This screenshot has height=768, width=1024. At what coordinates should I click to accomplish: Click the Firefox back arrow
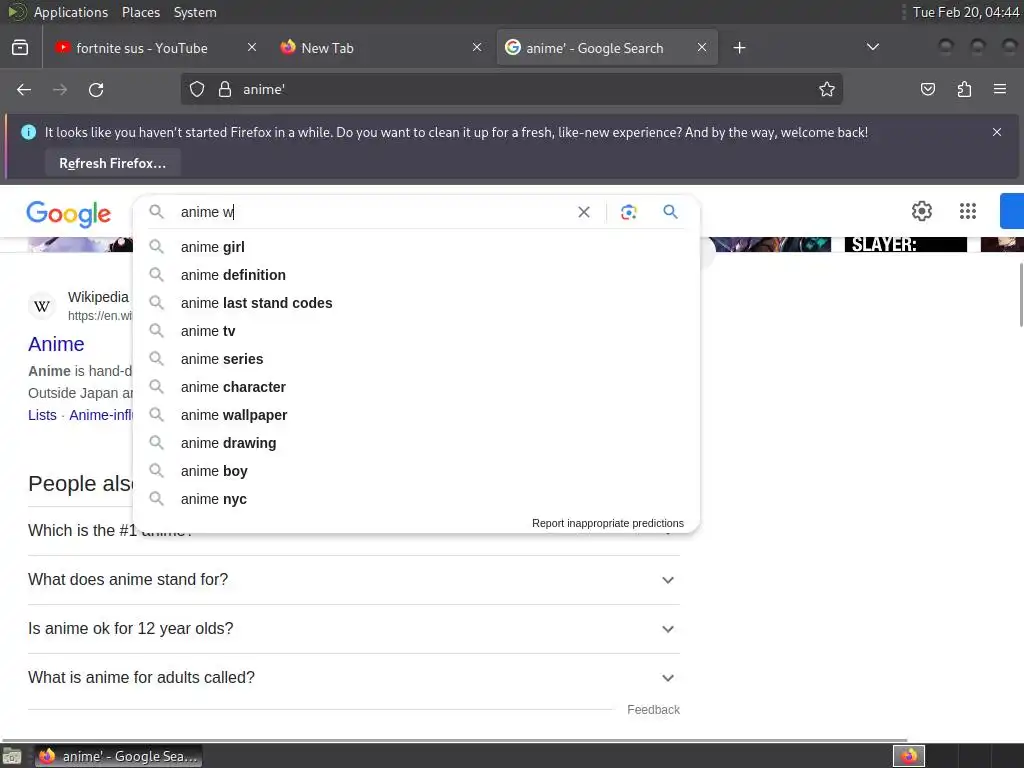24,89
